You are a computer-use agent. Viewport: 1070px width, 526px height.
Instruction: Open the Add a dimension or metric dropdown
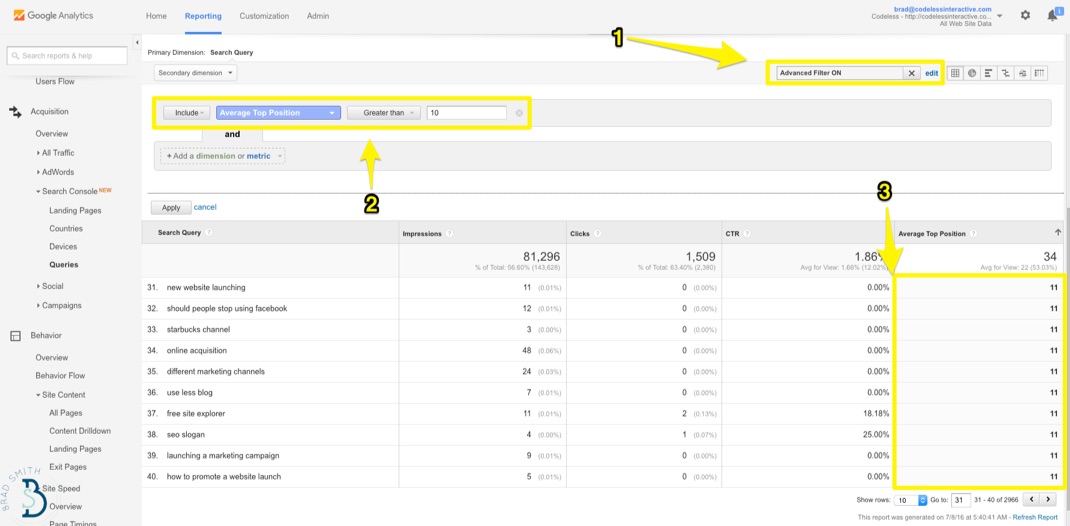click(x=222, y=156)
